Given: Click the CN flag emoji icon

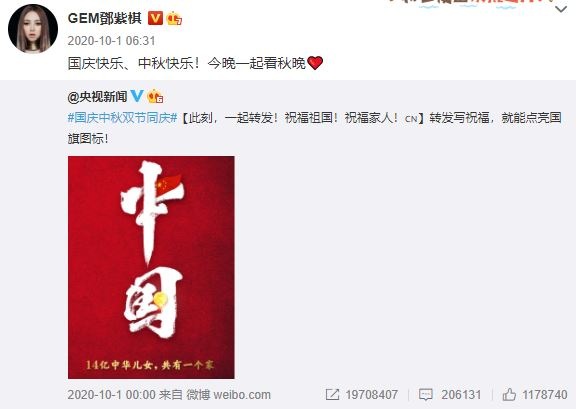Looking at the screenshot, I should 411,119.
